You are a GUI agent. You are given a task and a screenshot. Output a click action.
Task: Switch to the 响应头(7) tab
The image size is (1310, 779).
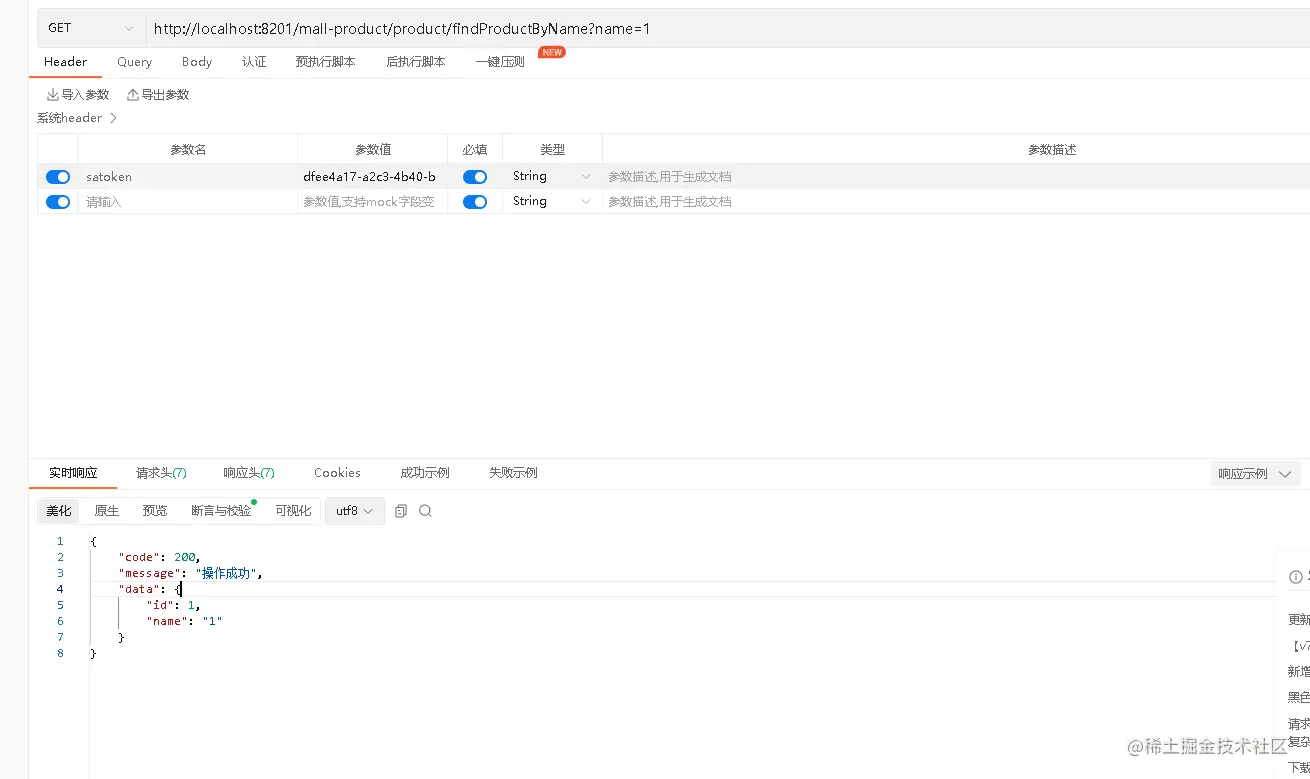click(x=248, y=473)
